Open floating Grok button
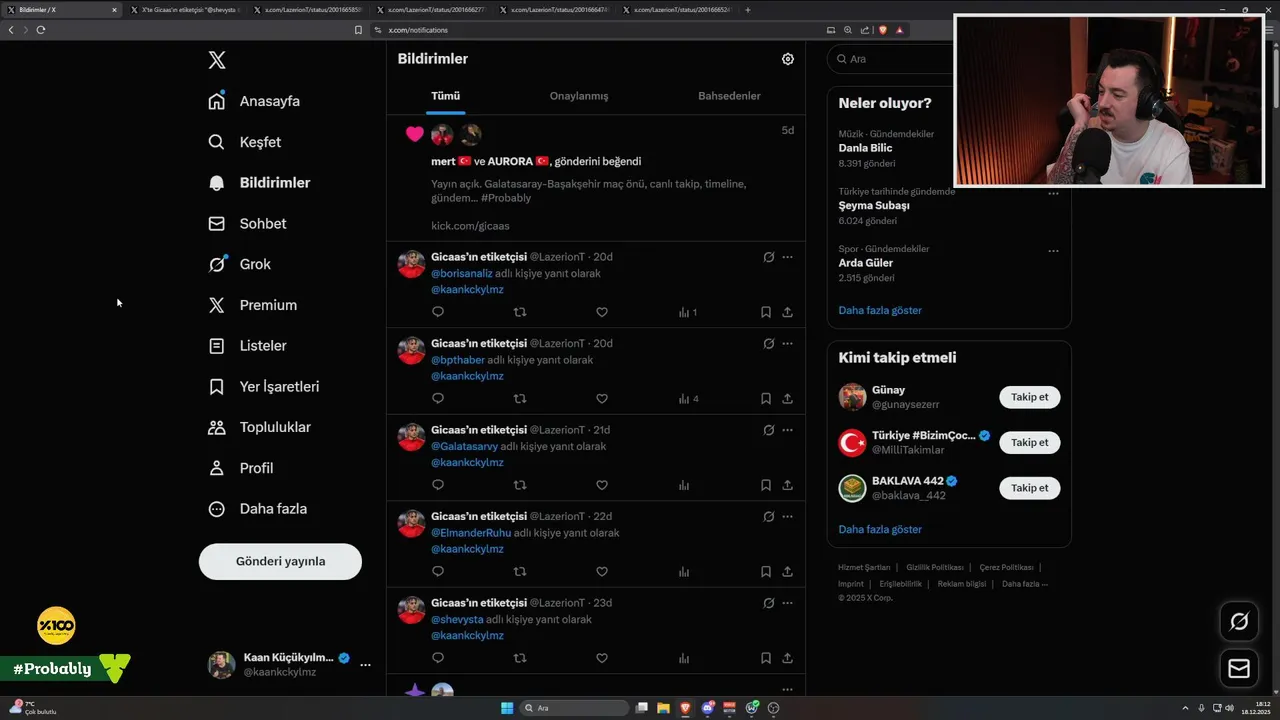Image resolution: width=1280 pixels, height=720 pixels. point(1239,622)
